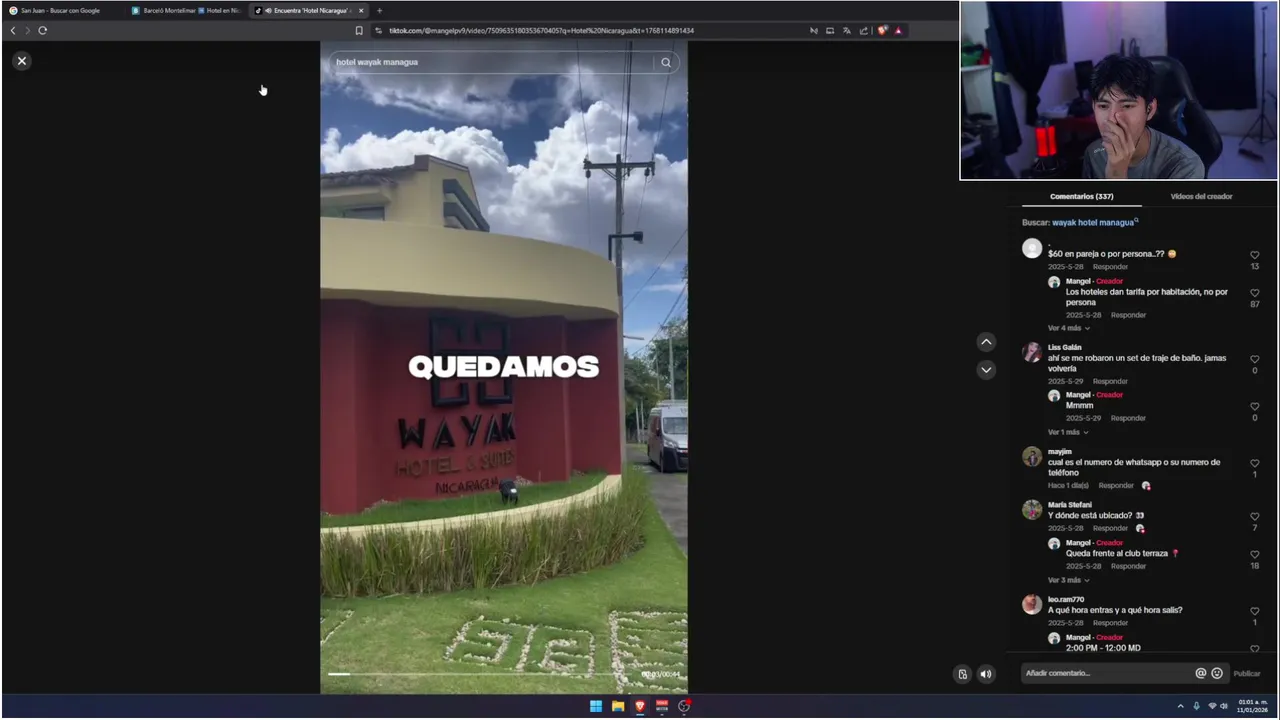This screenshot has width=1280, height=720.
Task: Click the leo.ram770 username
Action: pyautogui.click(x=1066, y=599)
